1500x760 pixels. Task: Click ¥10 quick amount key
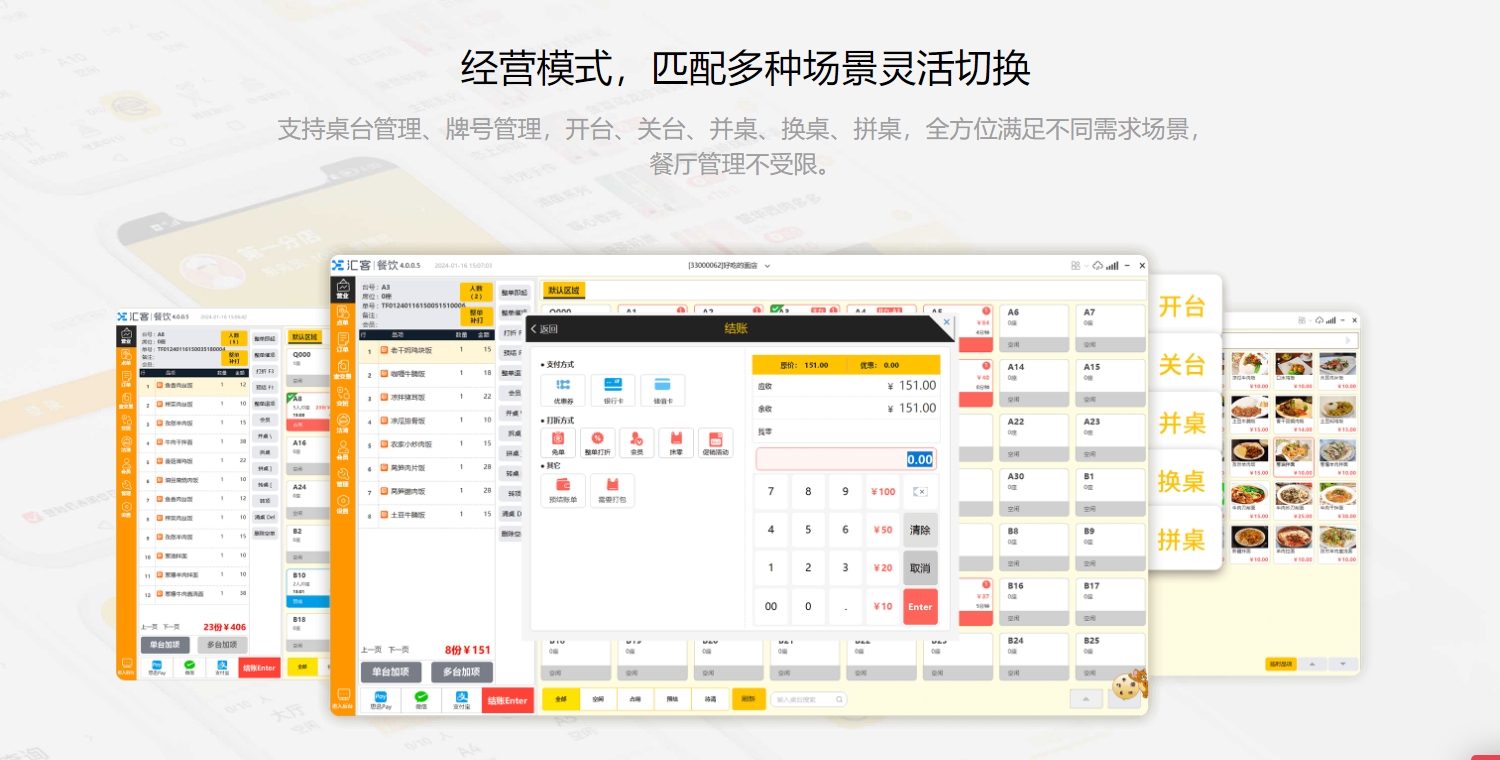(x=883, y=606)
